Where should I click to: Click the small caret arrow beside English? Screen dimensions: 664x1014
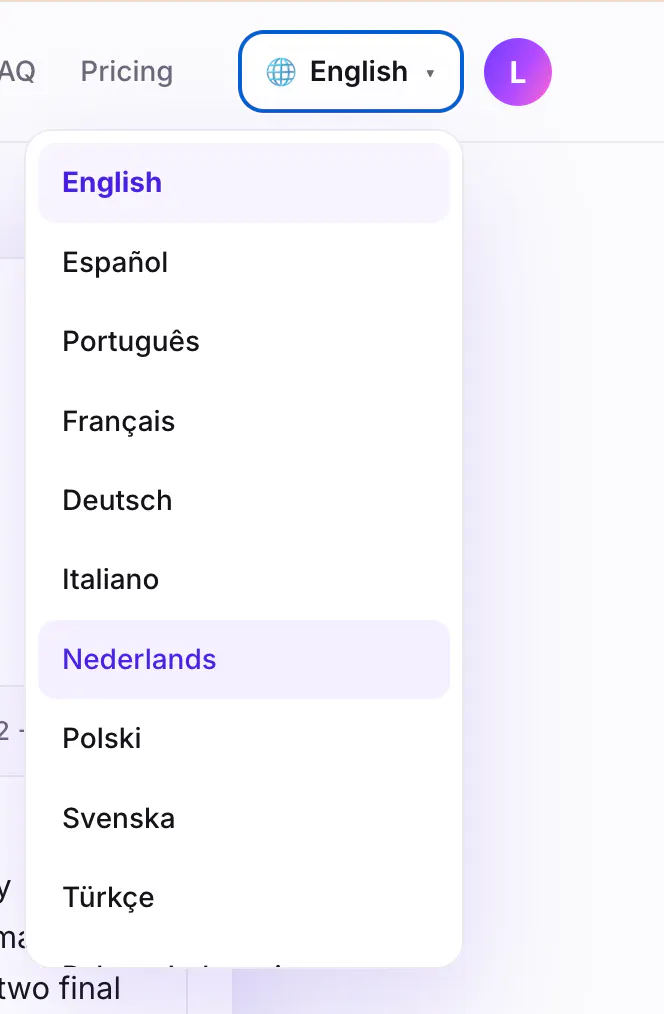(430, 73)
